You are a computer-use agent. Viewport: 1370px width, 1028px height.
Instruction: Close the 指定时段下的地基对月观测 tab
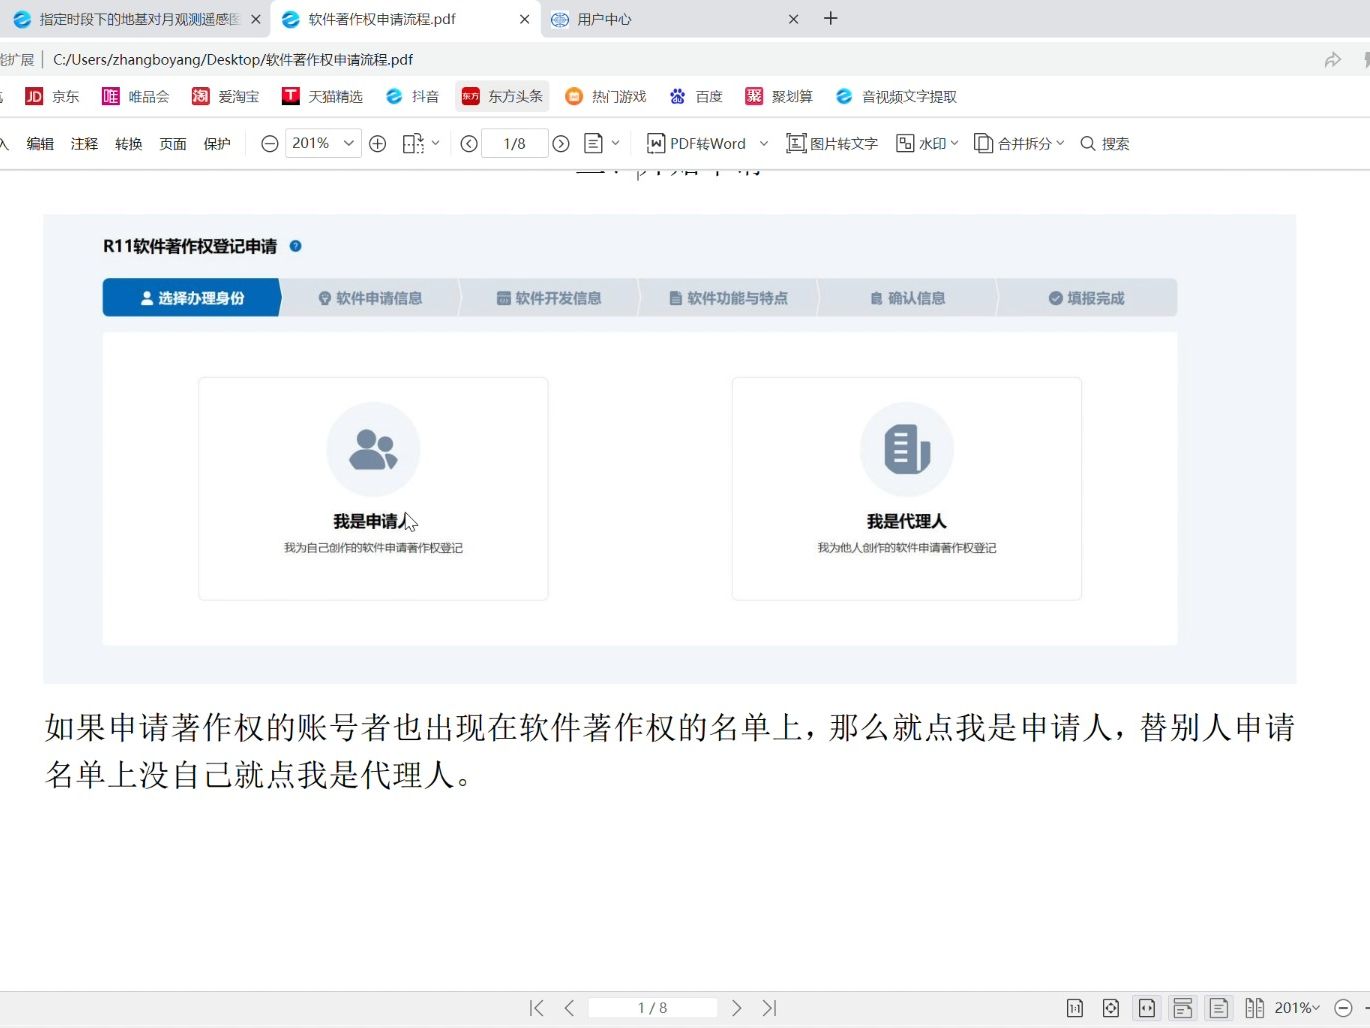256,19
